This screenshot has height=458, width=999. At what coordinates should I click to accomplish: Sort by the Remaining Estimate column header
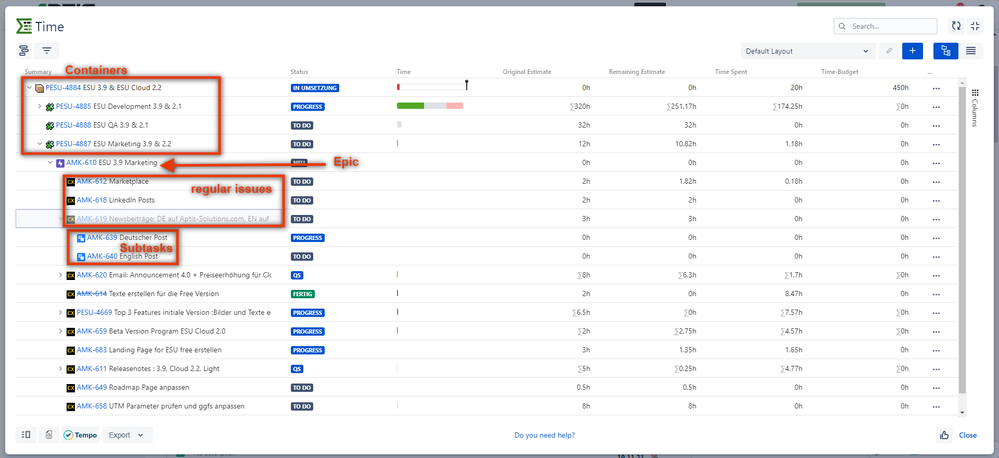click(x=636, y=72)
